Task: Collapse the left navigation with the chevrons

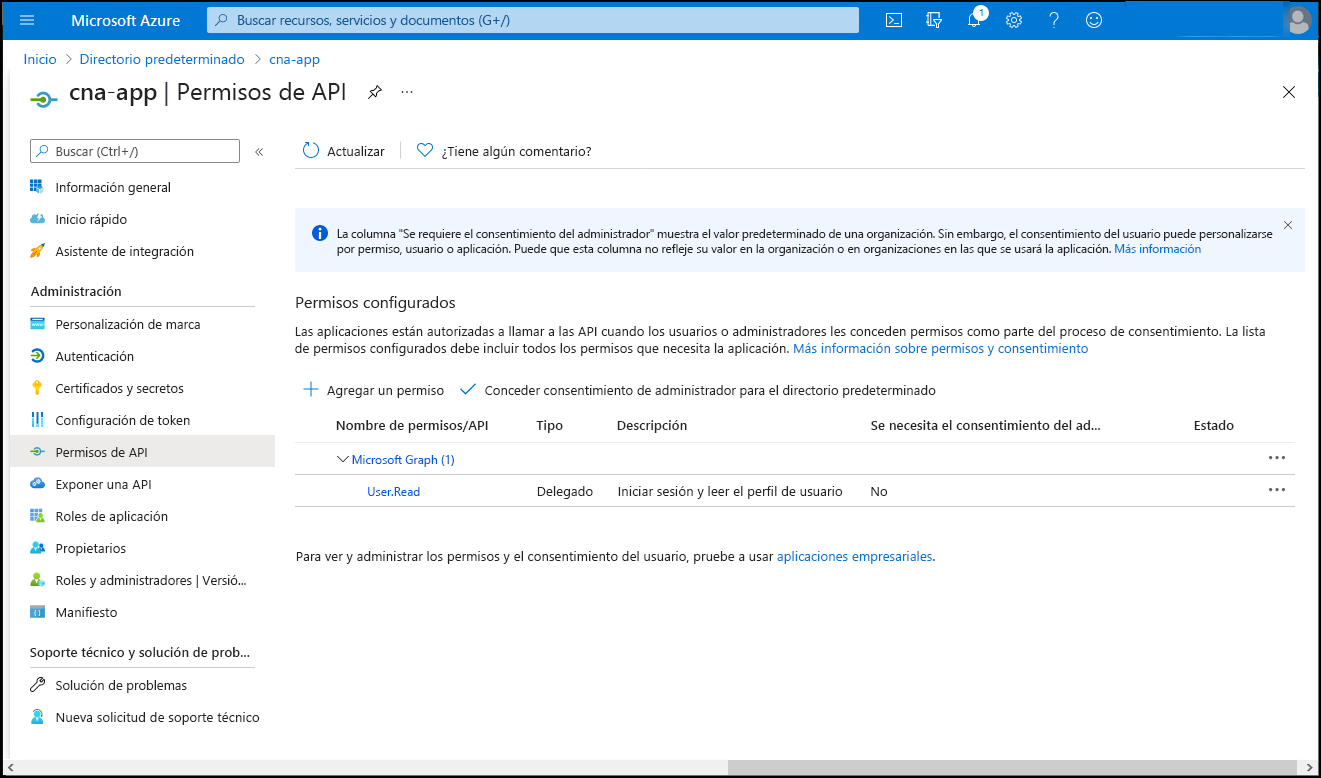Action: coord(259,151)
